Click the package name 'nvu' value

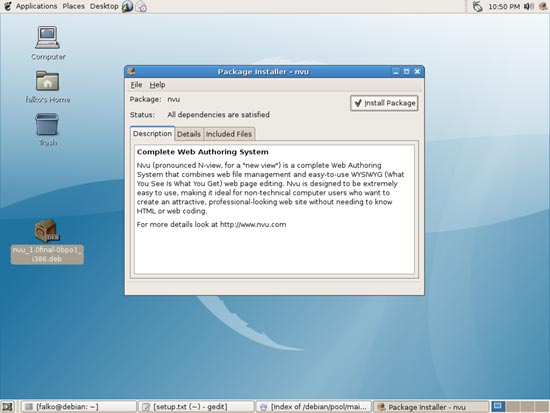tap(174, 99)
